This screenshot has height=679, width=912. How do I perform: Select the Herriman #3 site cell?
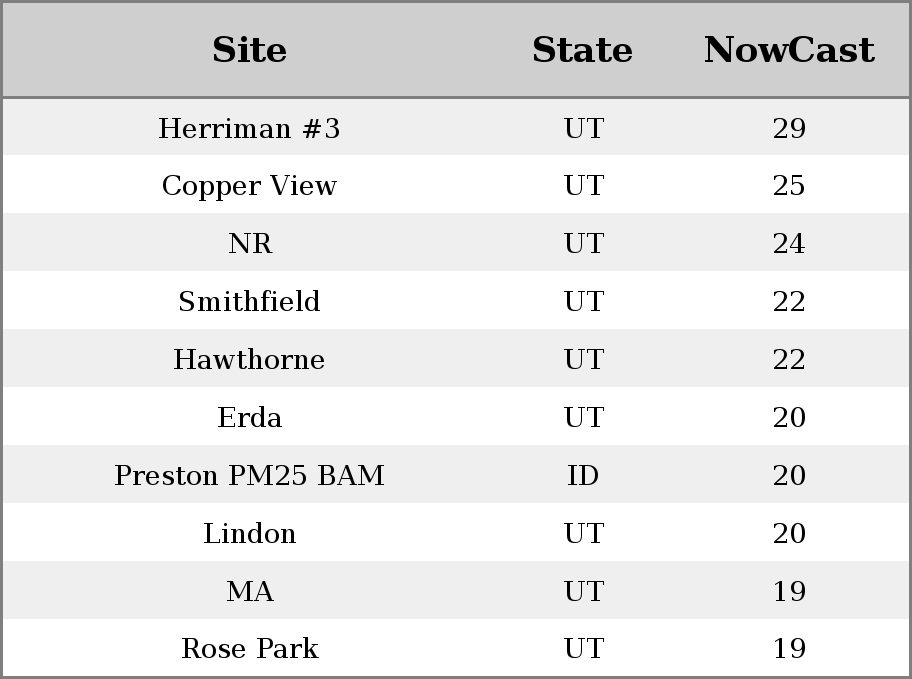249,129
